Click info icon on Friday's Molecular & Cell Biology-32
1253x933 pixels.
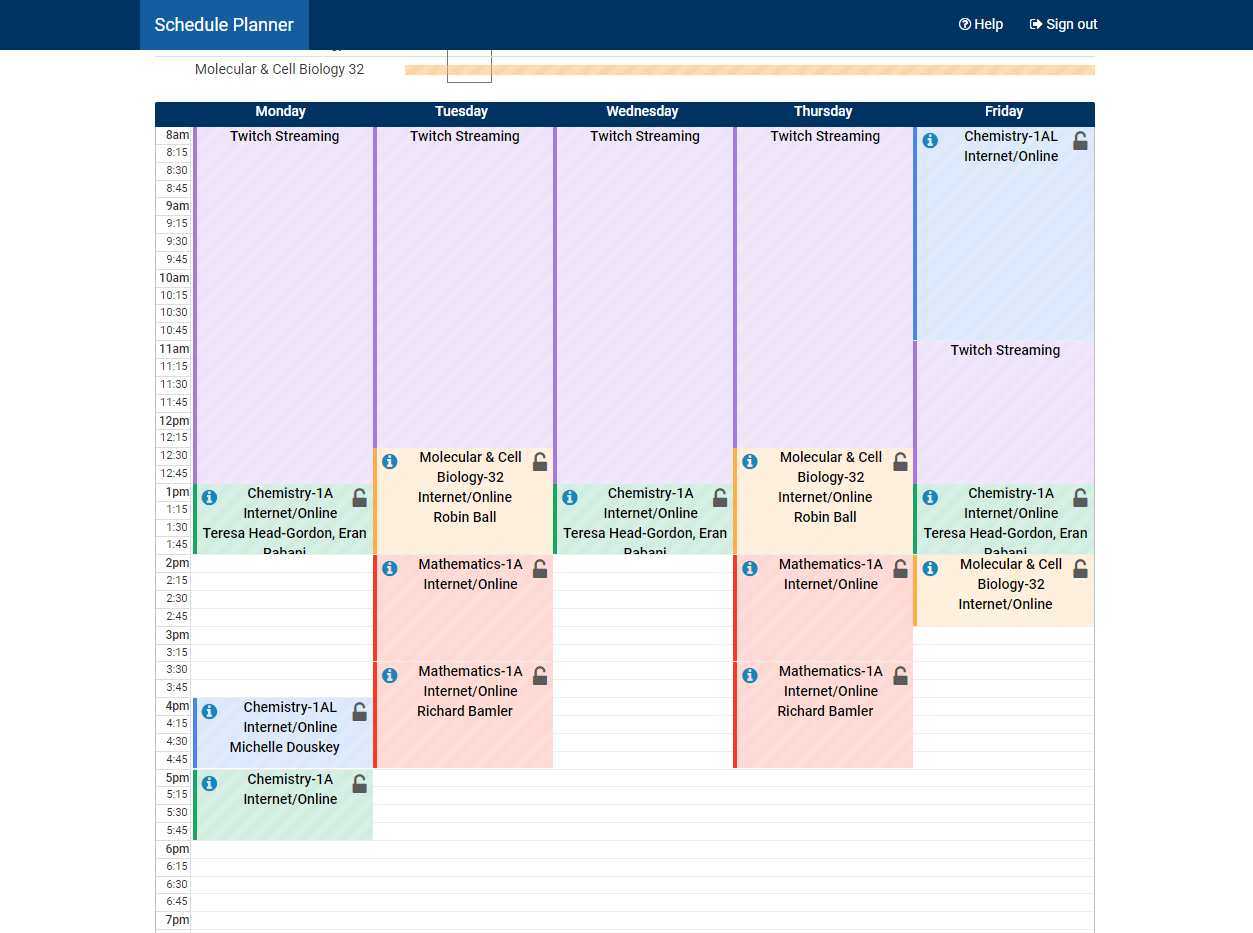coord(929,568)
